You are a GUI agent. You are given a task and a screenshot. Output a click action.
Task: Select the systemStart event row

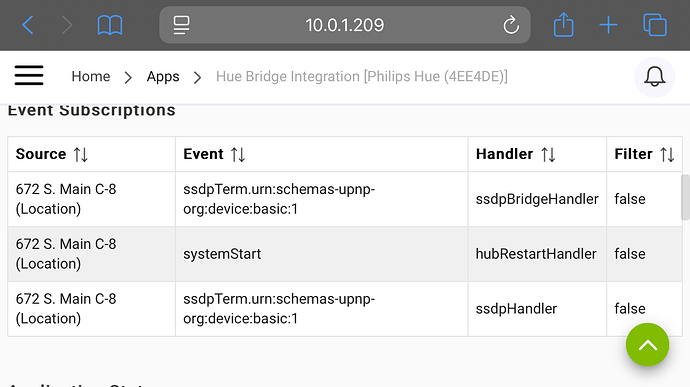[x=345, y=254]
